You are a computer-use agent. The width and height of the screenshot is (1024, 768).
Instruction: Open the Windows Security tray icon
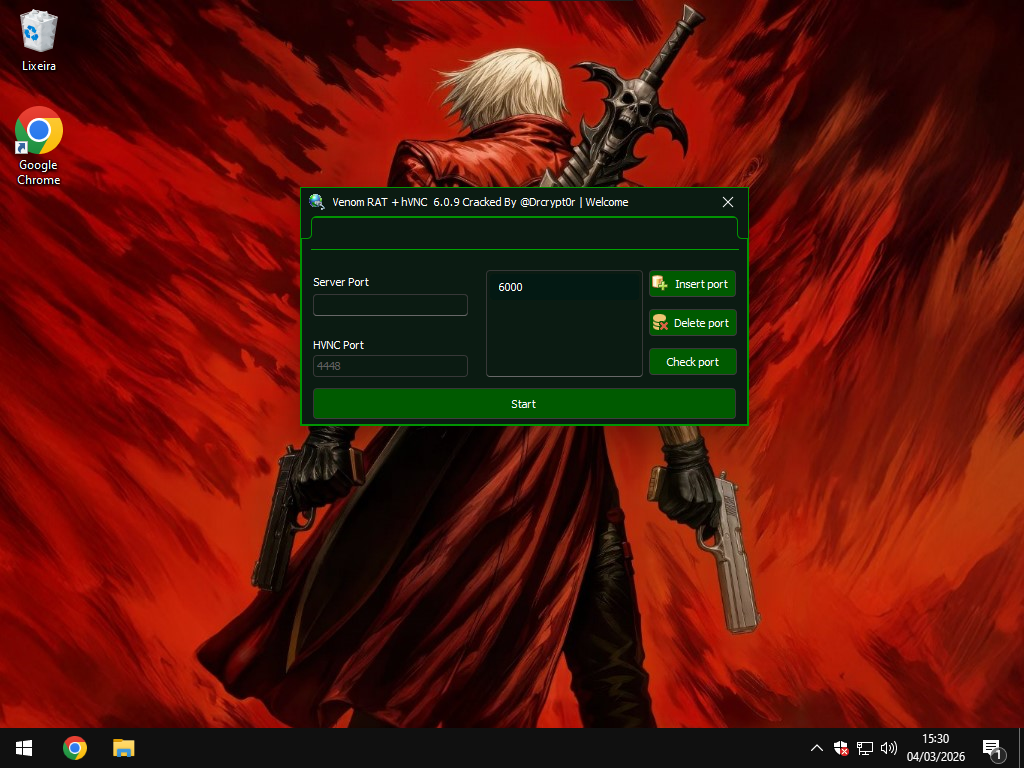tap(840, 748)
